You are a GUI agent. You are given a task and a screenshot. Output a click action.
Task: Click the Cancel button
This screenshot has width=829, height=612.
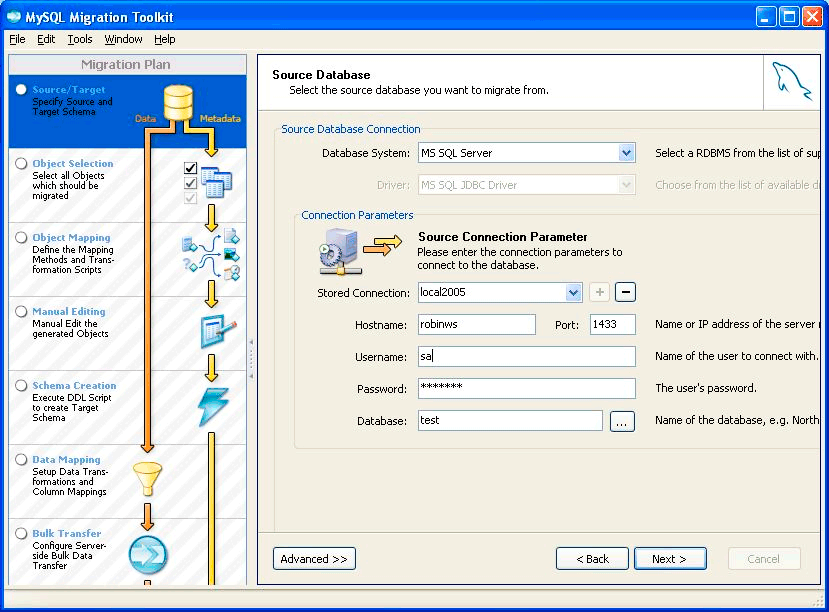(763, 559)
